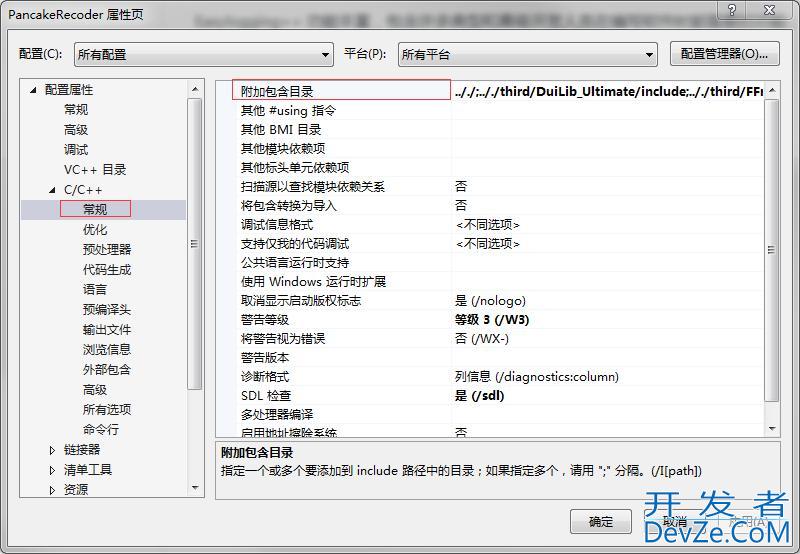Screen dimensions: 800x554
Task: Expand the 链接器 tree node
Action: (52, 450)
